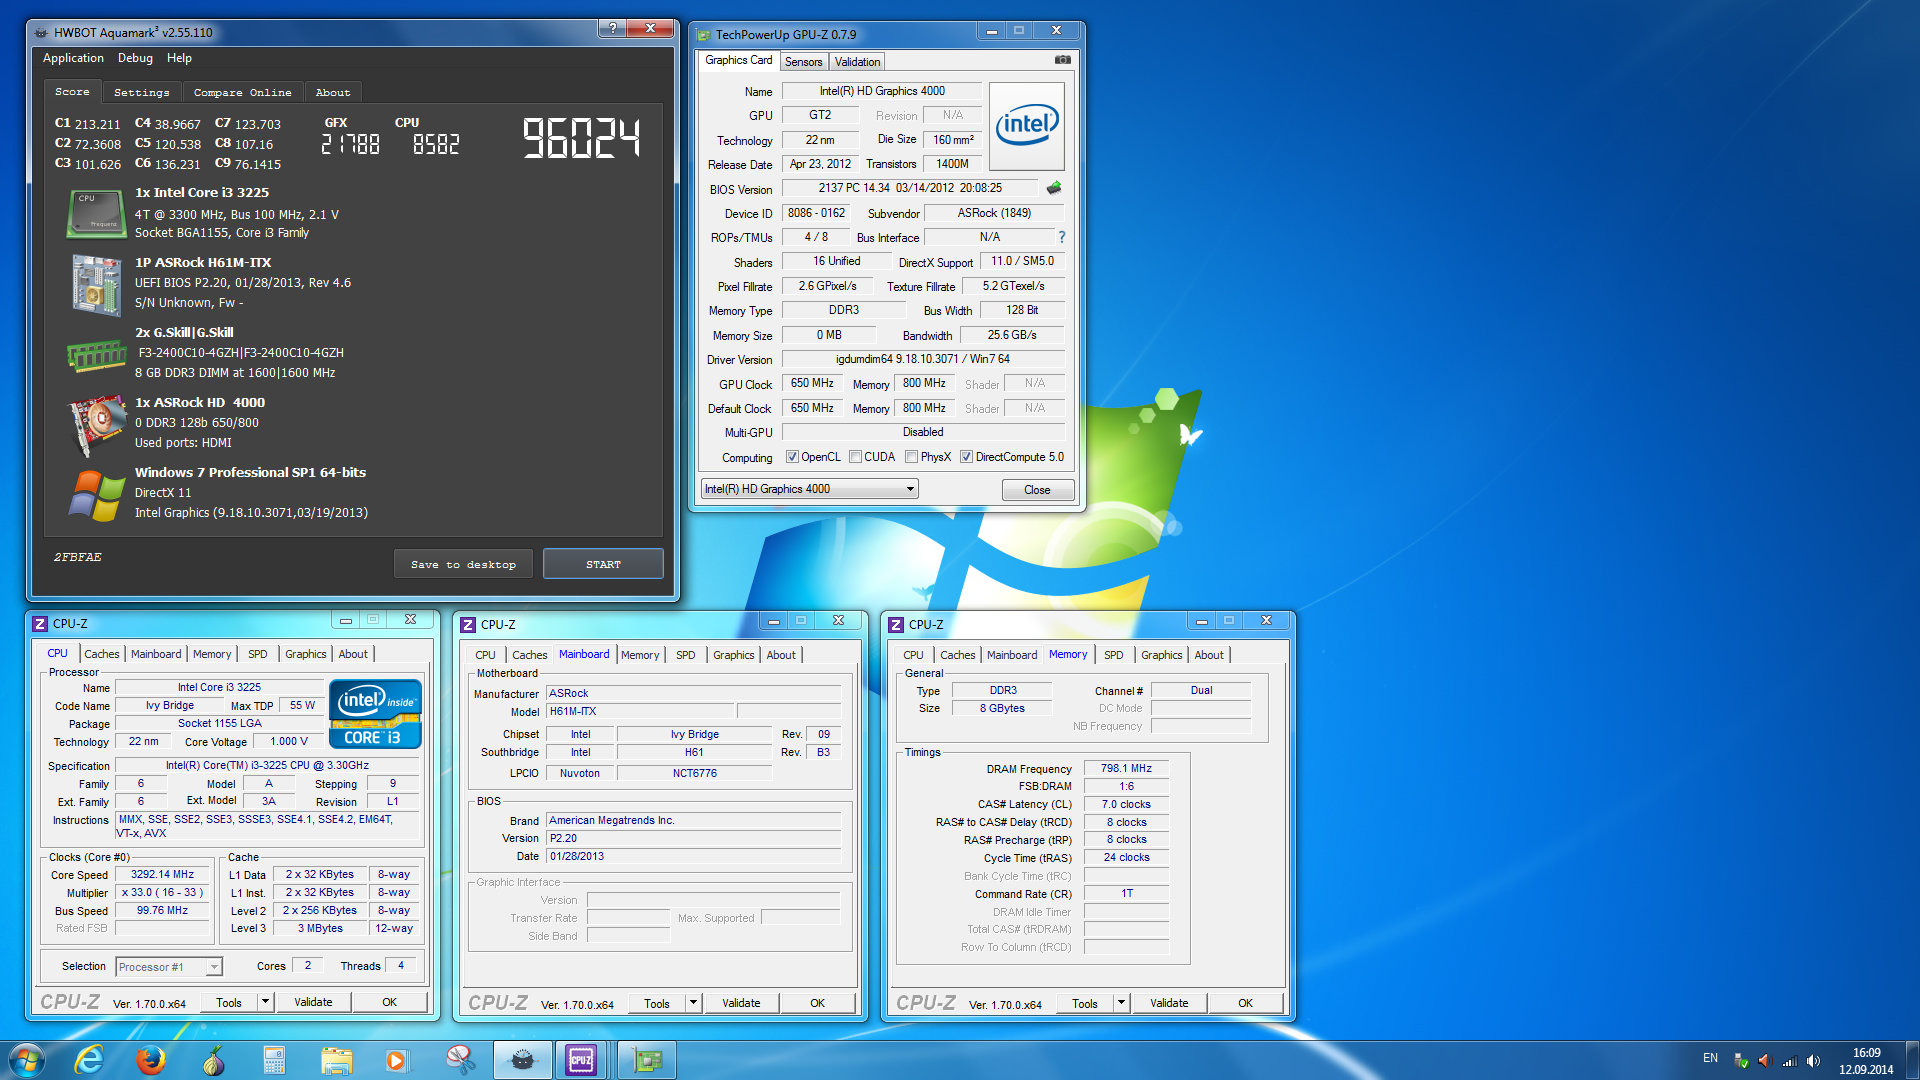Image resolution: width=1920 pixels, height=1080 pixels.
Task: Click the Intel Core i3 badge in CPU-Z
Action: 375,714
